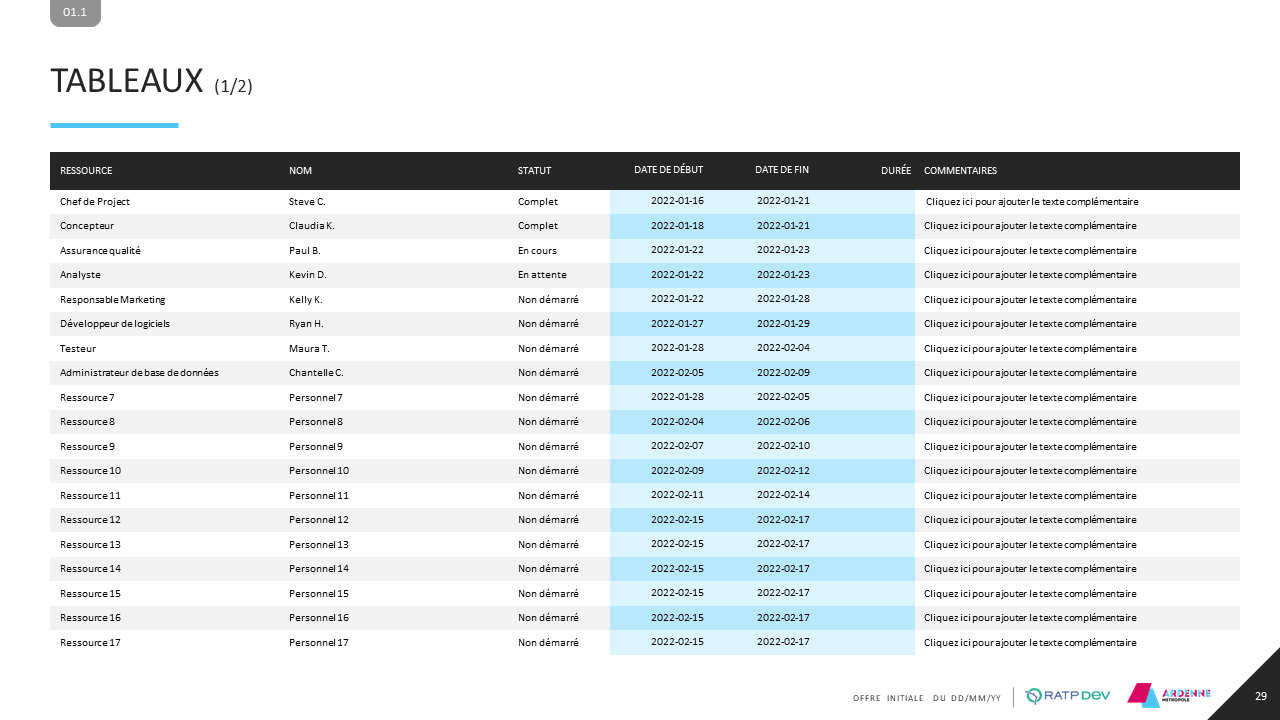Click end date 2022-01-28 for Kelly K.
1280x720 pixels.
click(783, 299)
